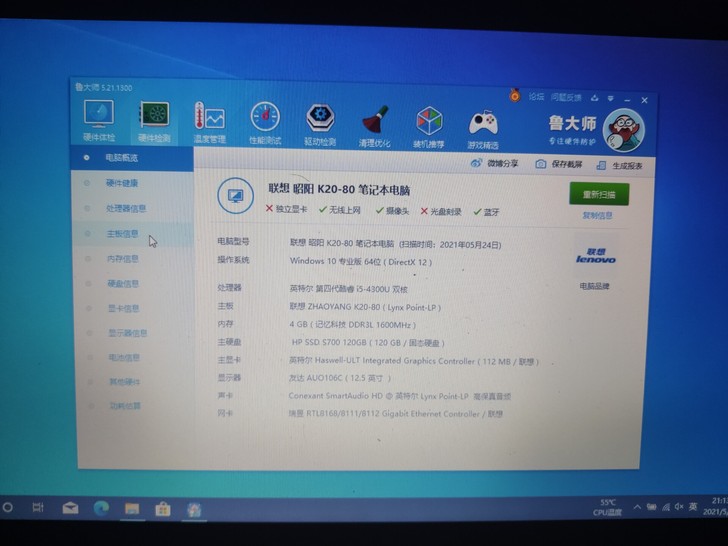Viewport: 728px width, 546px height.
Task: Open Mail app from taskbar
Action: click(70, 508)
